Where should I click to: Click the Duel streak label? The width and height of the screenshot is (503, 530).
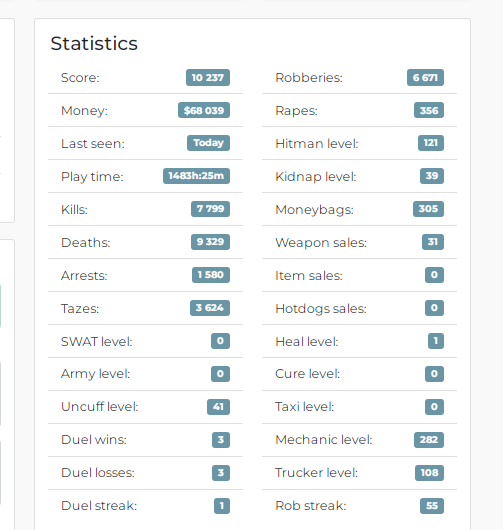(x=99, y=506)
